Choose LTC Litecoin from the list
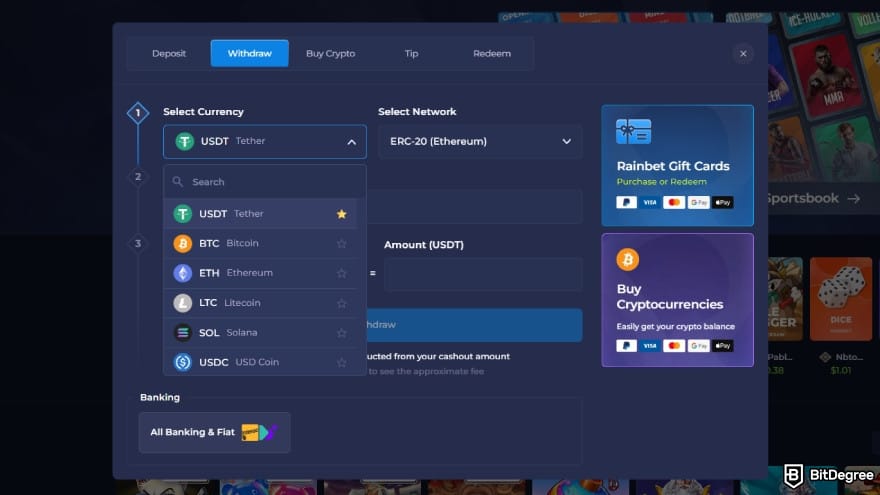This screenshot has height=495, width=880. coord(260,303)
